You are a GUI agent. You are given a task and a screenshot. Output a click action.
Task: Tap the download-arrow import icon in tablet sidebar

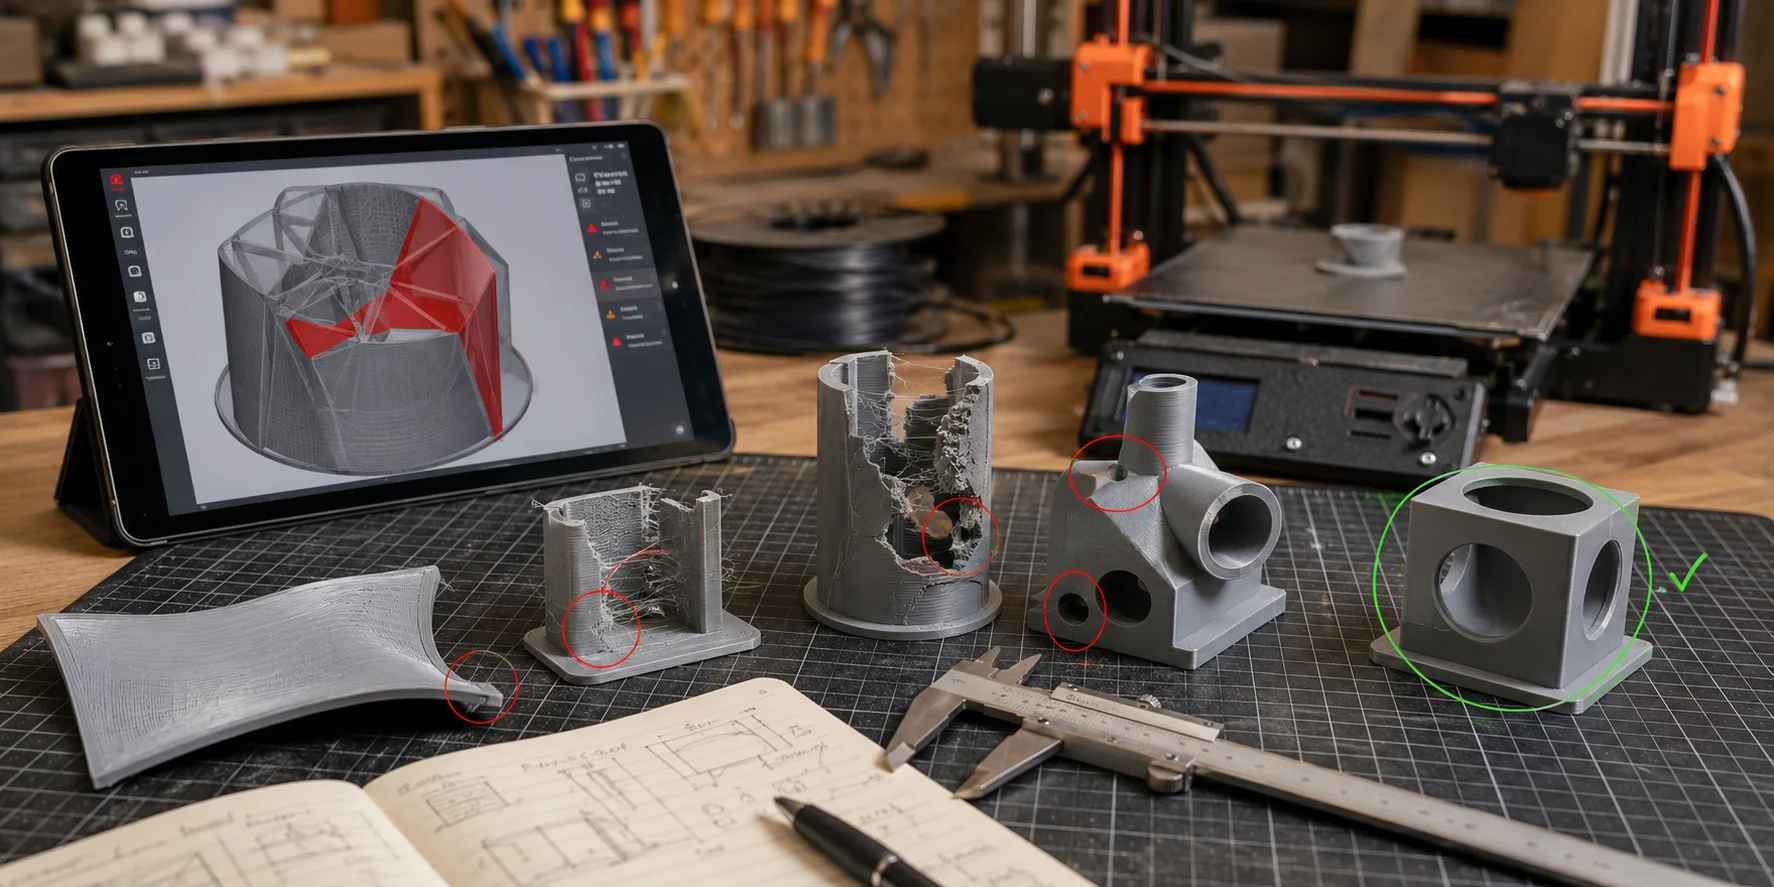point(127,232)
